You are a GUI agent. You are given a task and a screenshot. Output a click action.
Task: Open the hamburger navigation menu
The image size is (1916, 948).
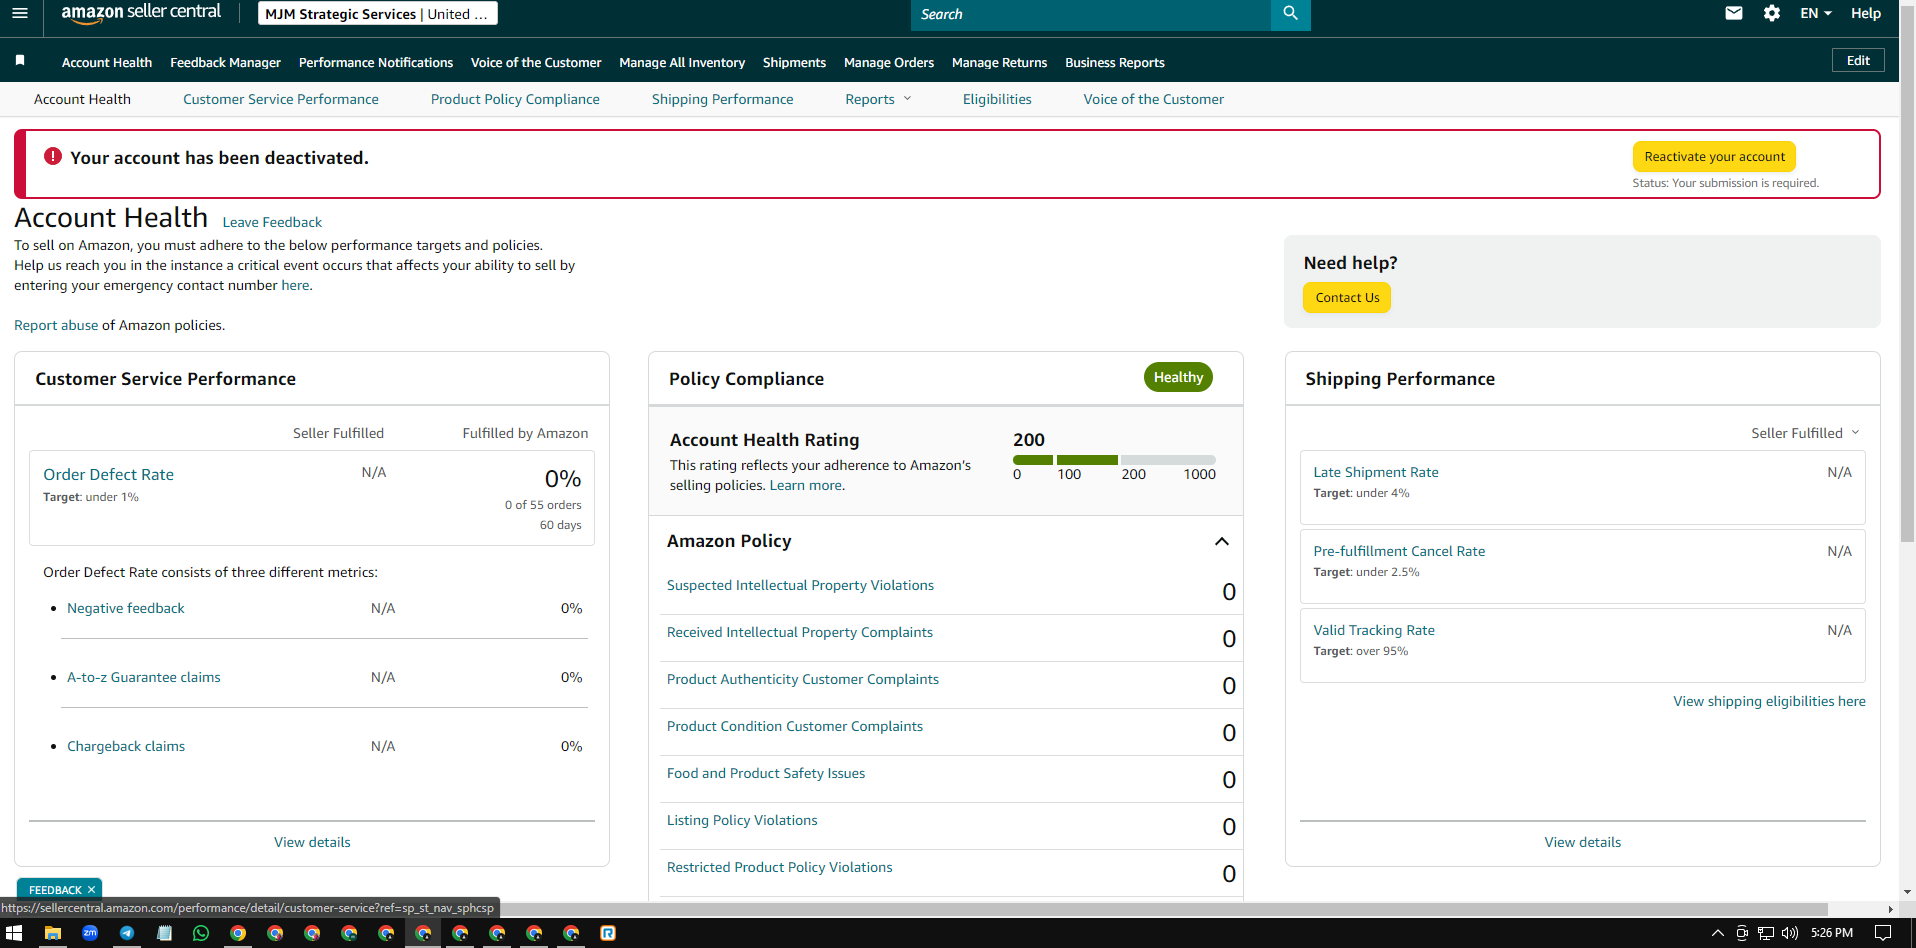point(20,13)
